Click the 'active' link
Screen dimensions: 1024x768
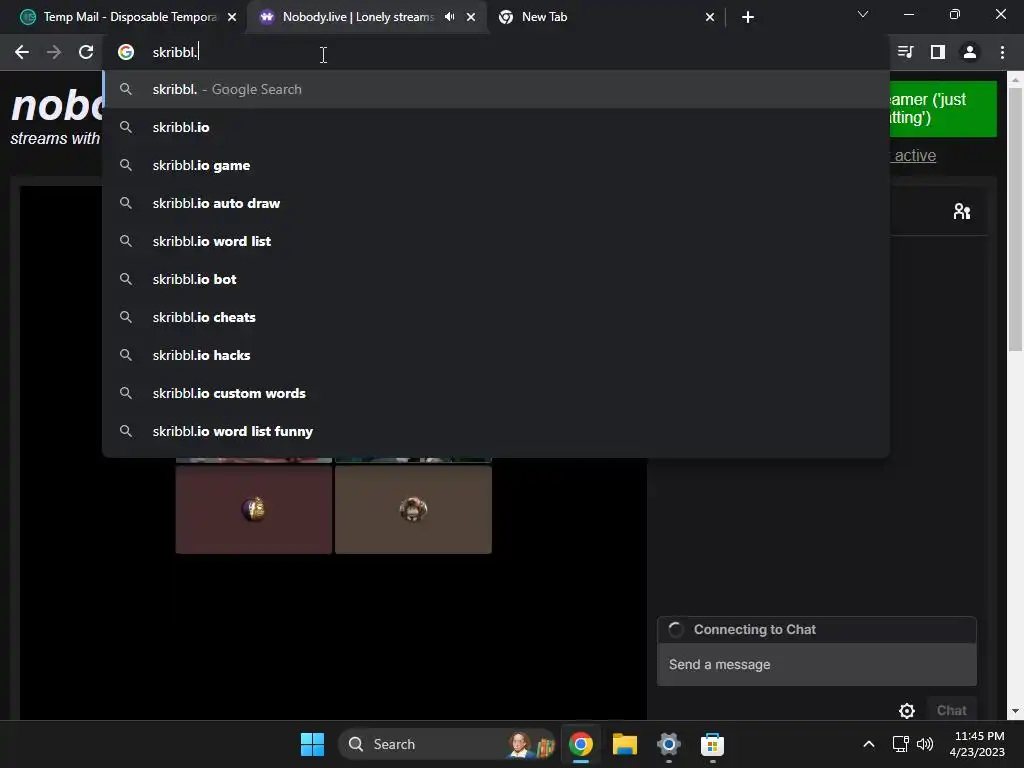point(914,155)
